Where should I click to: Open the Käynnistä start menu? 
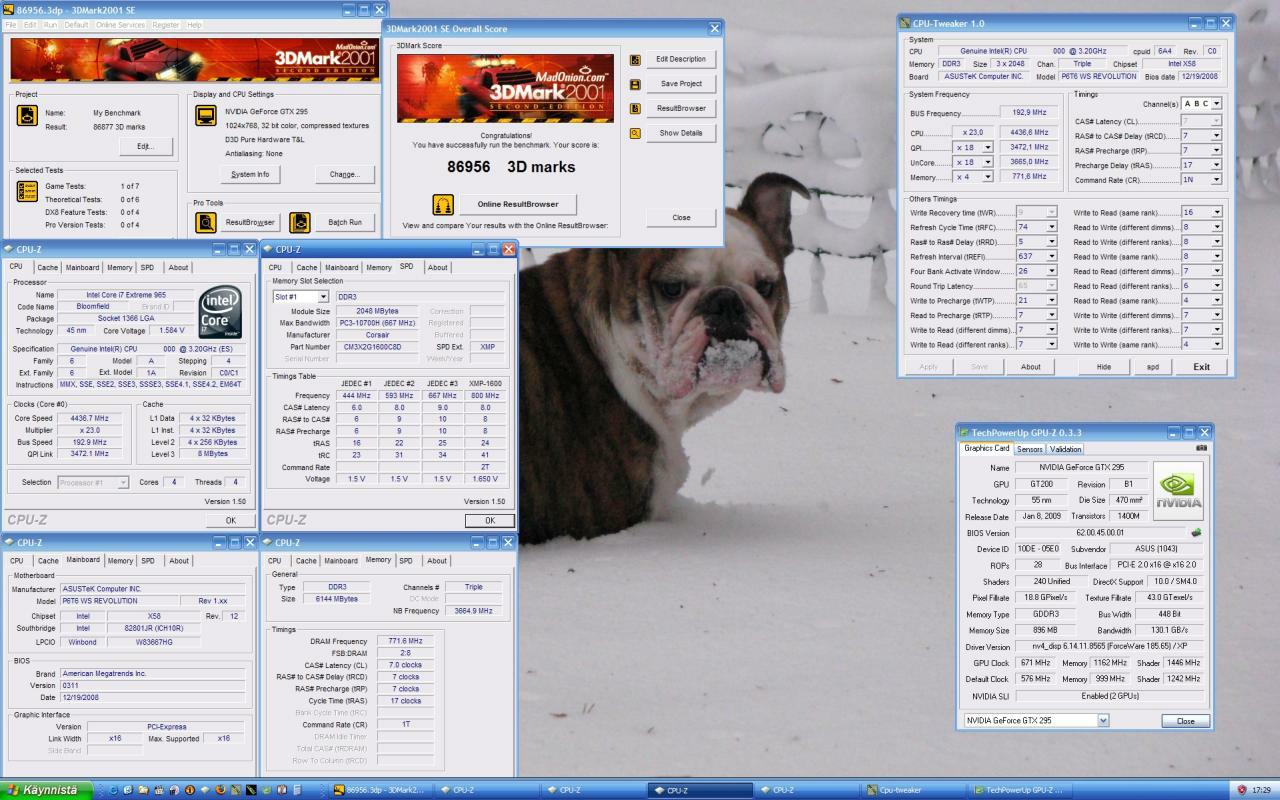(x=47, y=790)
